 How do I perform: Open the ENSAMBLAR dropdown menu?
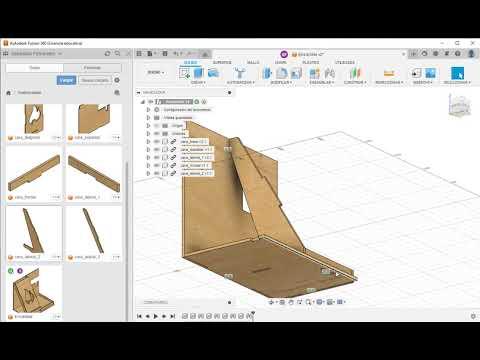coord(321,82)
